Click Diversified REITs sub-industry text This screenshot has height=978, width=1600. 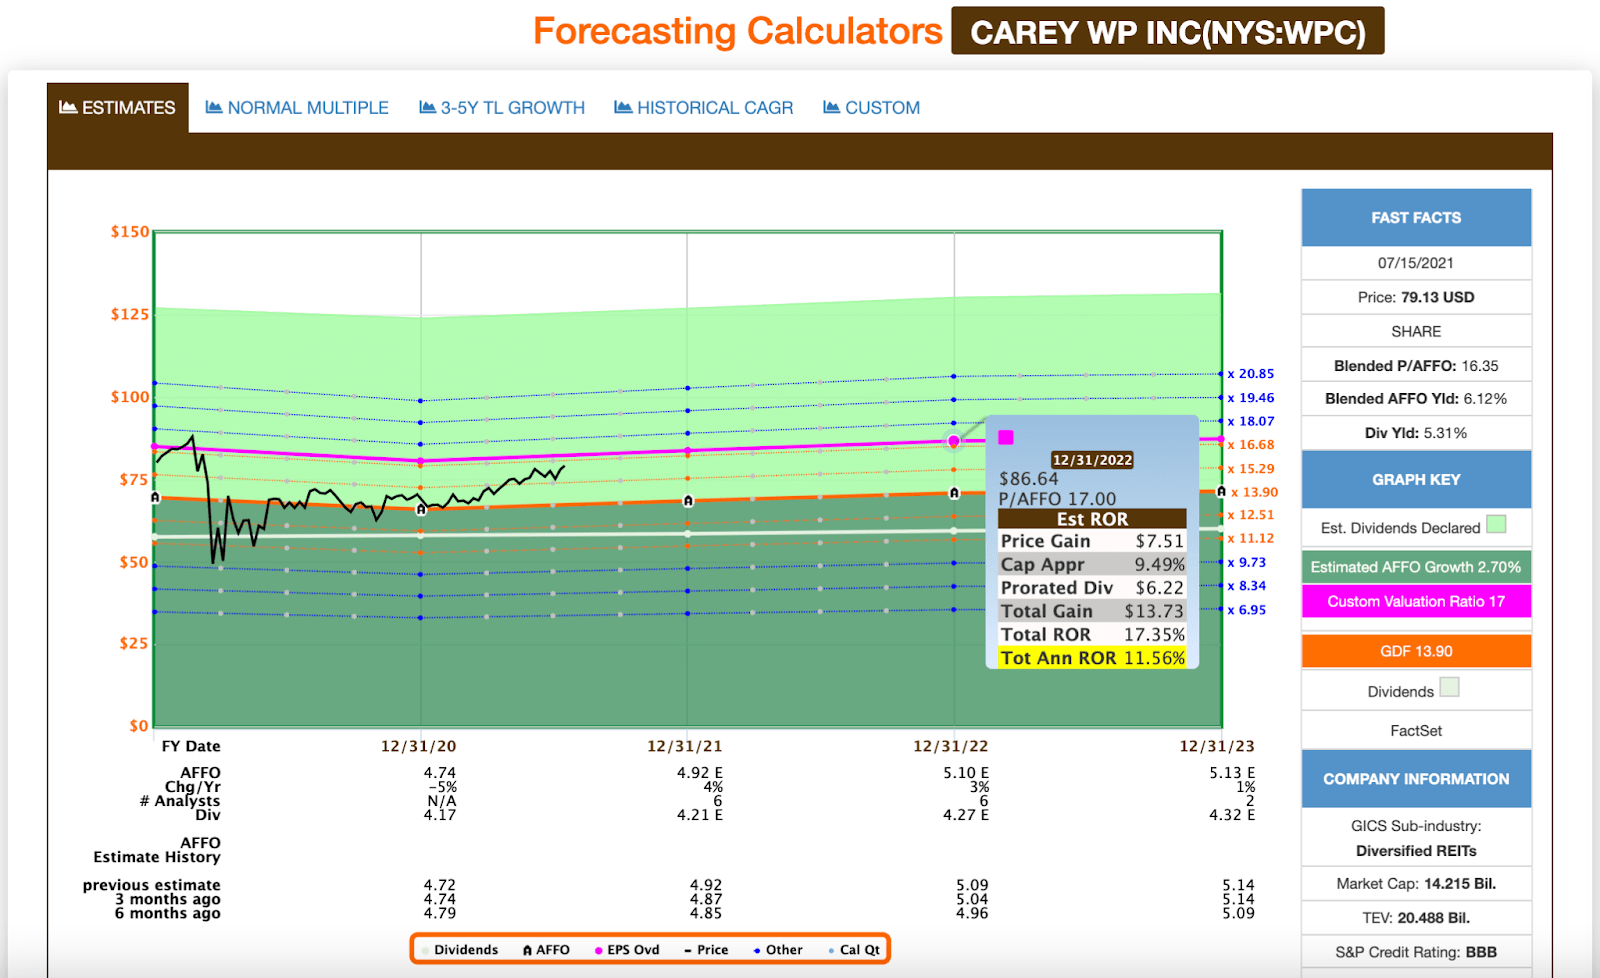click(x=1416, y=851)
